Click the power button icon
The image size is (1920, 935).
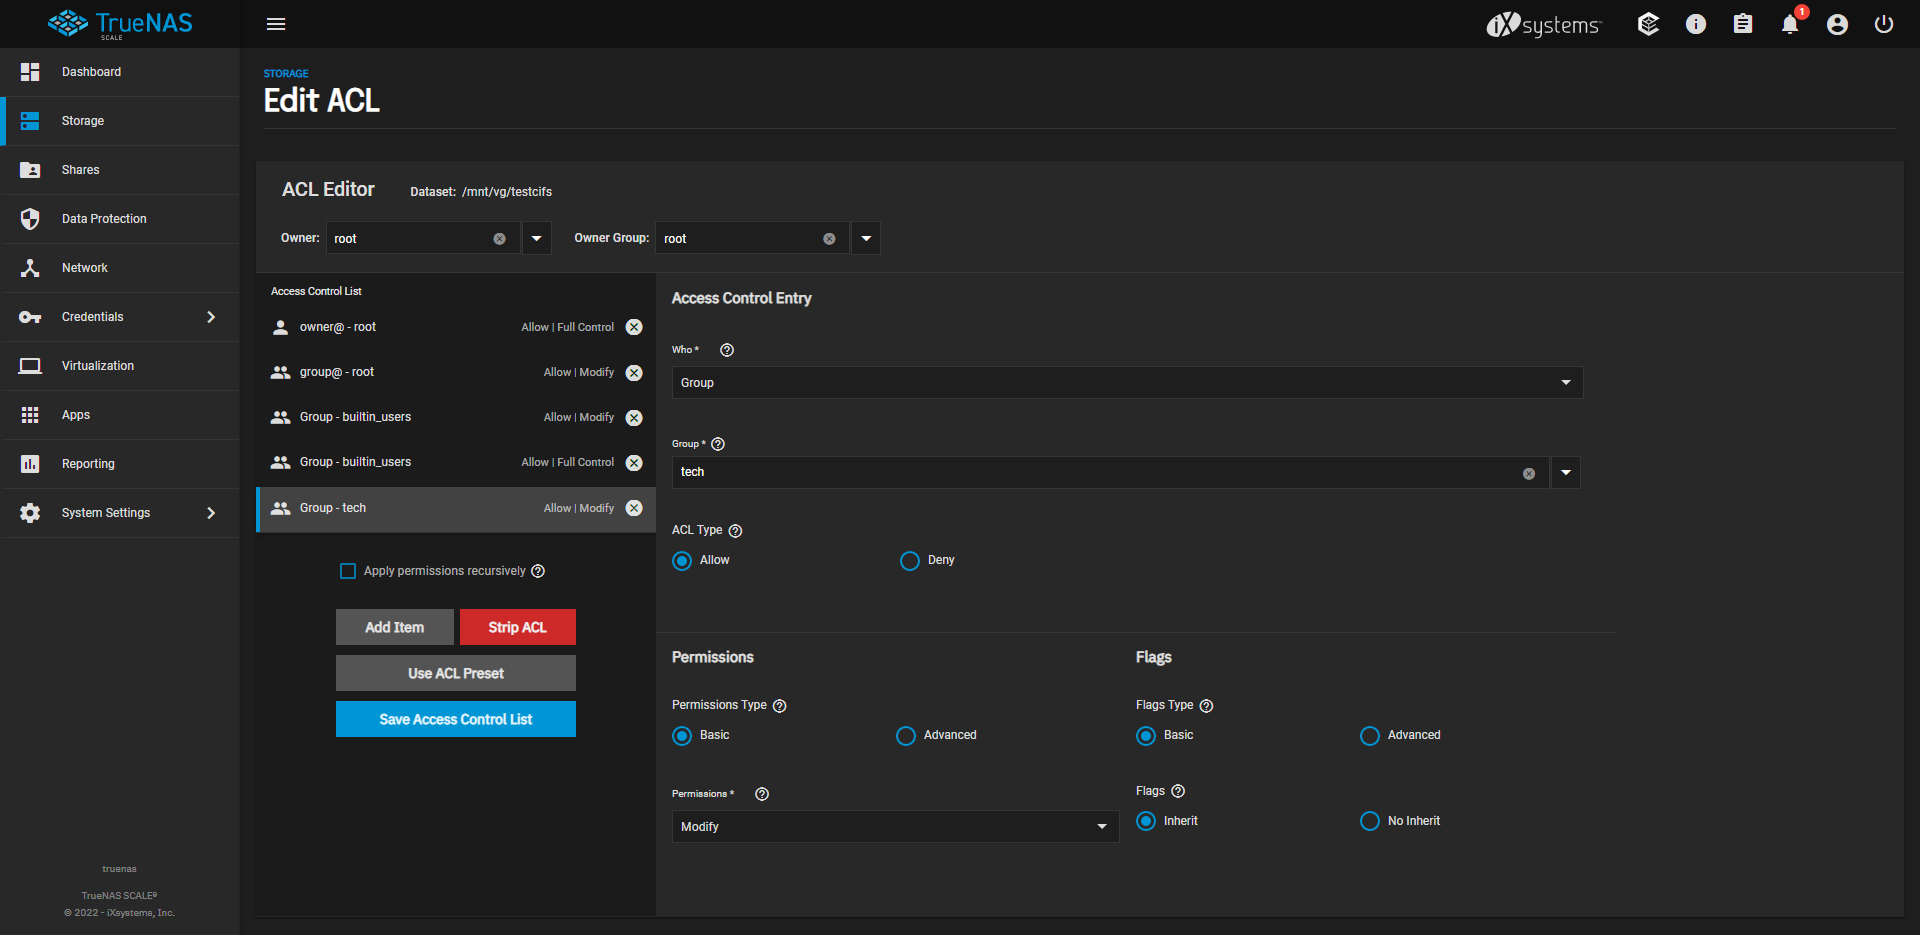pos(1883,25)
